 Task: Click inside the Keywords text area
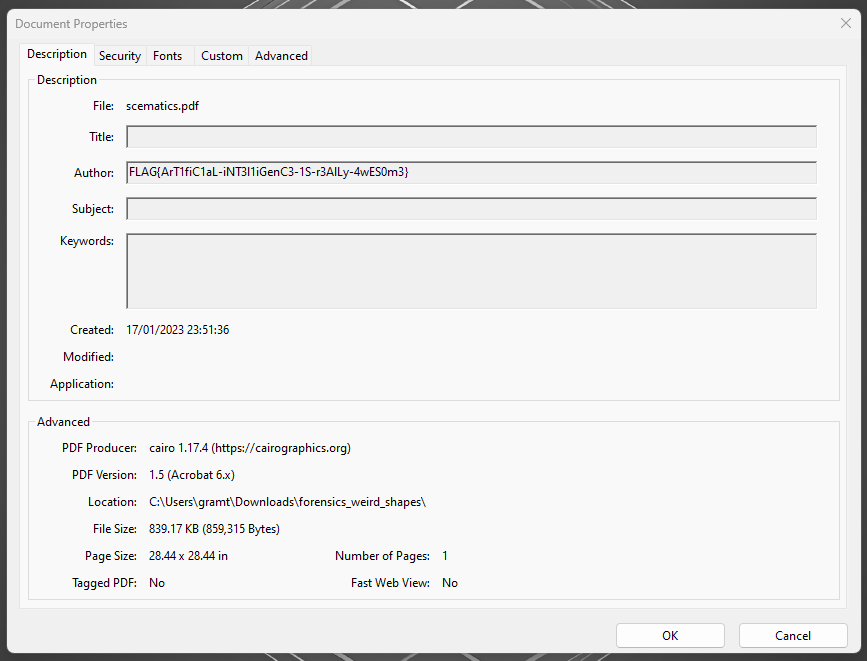click(x=471, y=271)
